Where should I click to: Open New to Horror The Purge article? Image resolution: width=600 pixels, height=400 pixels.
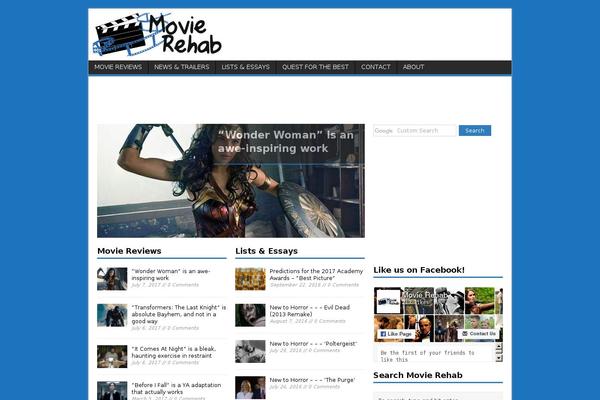312,380
